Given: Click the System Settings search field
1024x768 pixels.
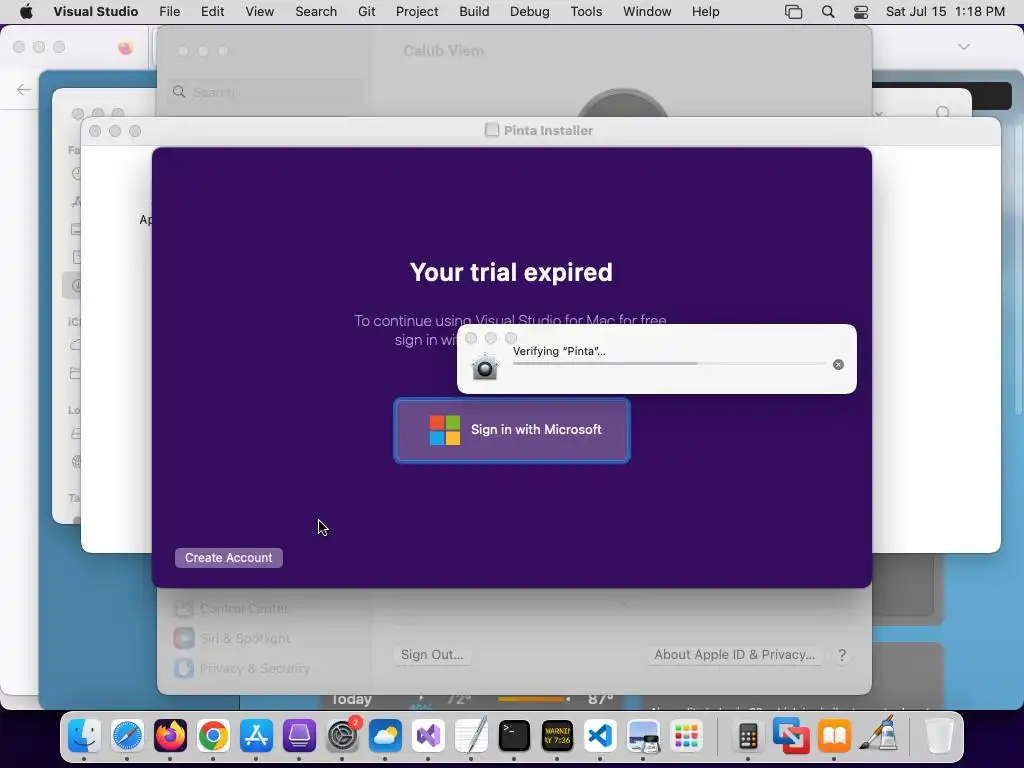Looking at the screenshot, I should point(264,92).
